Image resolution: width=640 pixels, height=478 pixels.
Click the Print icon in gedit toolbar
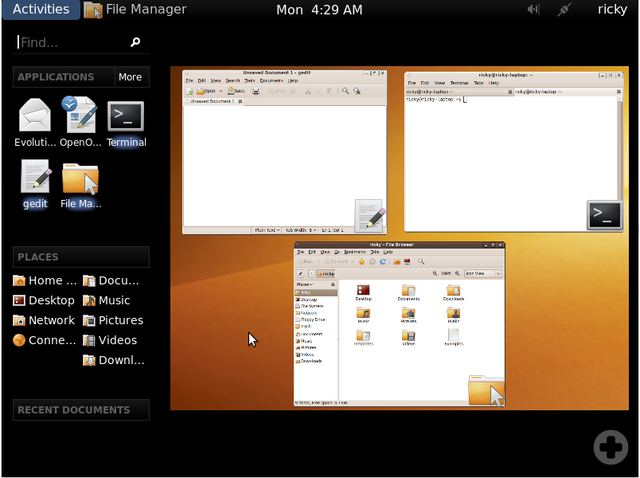tap(256, 91)
